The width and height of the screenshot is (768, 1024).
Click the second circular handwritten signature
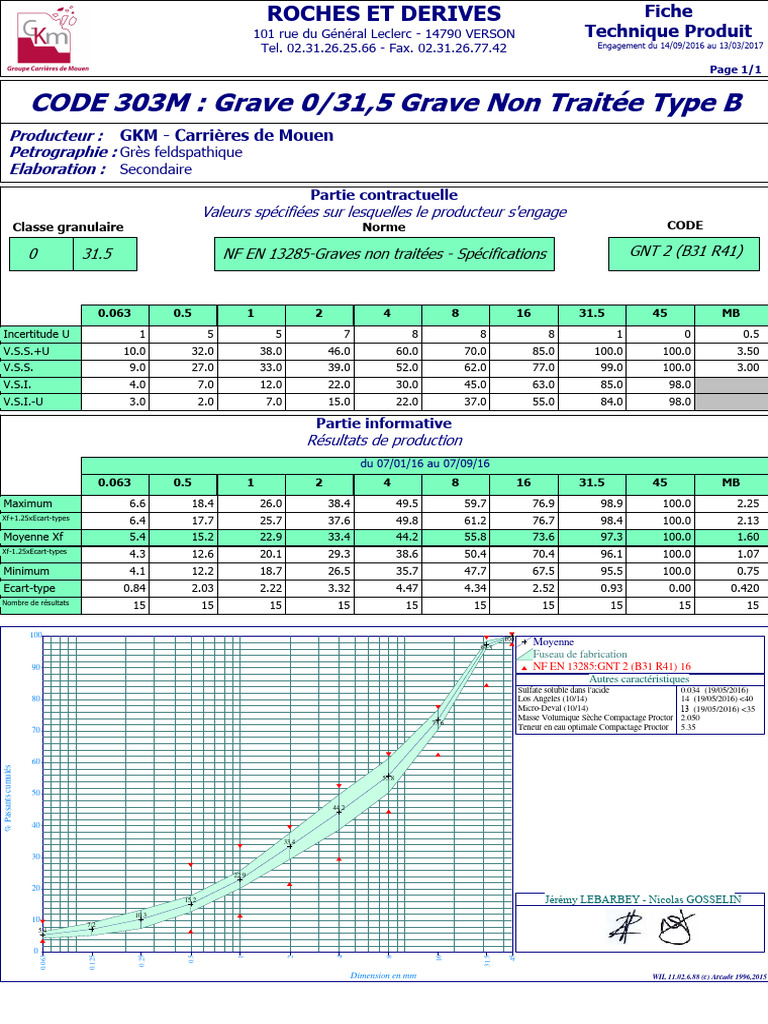pos(674,928)
